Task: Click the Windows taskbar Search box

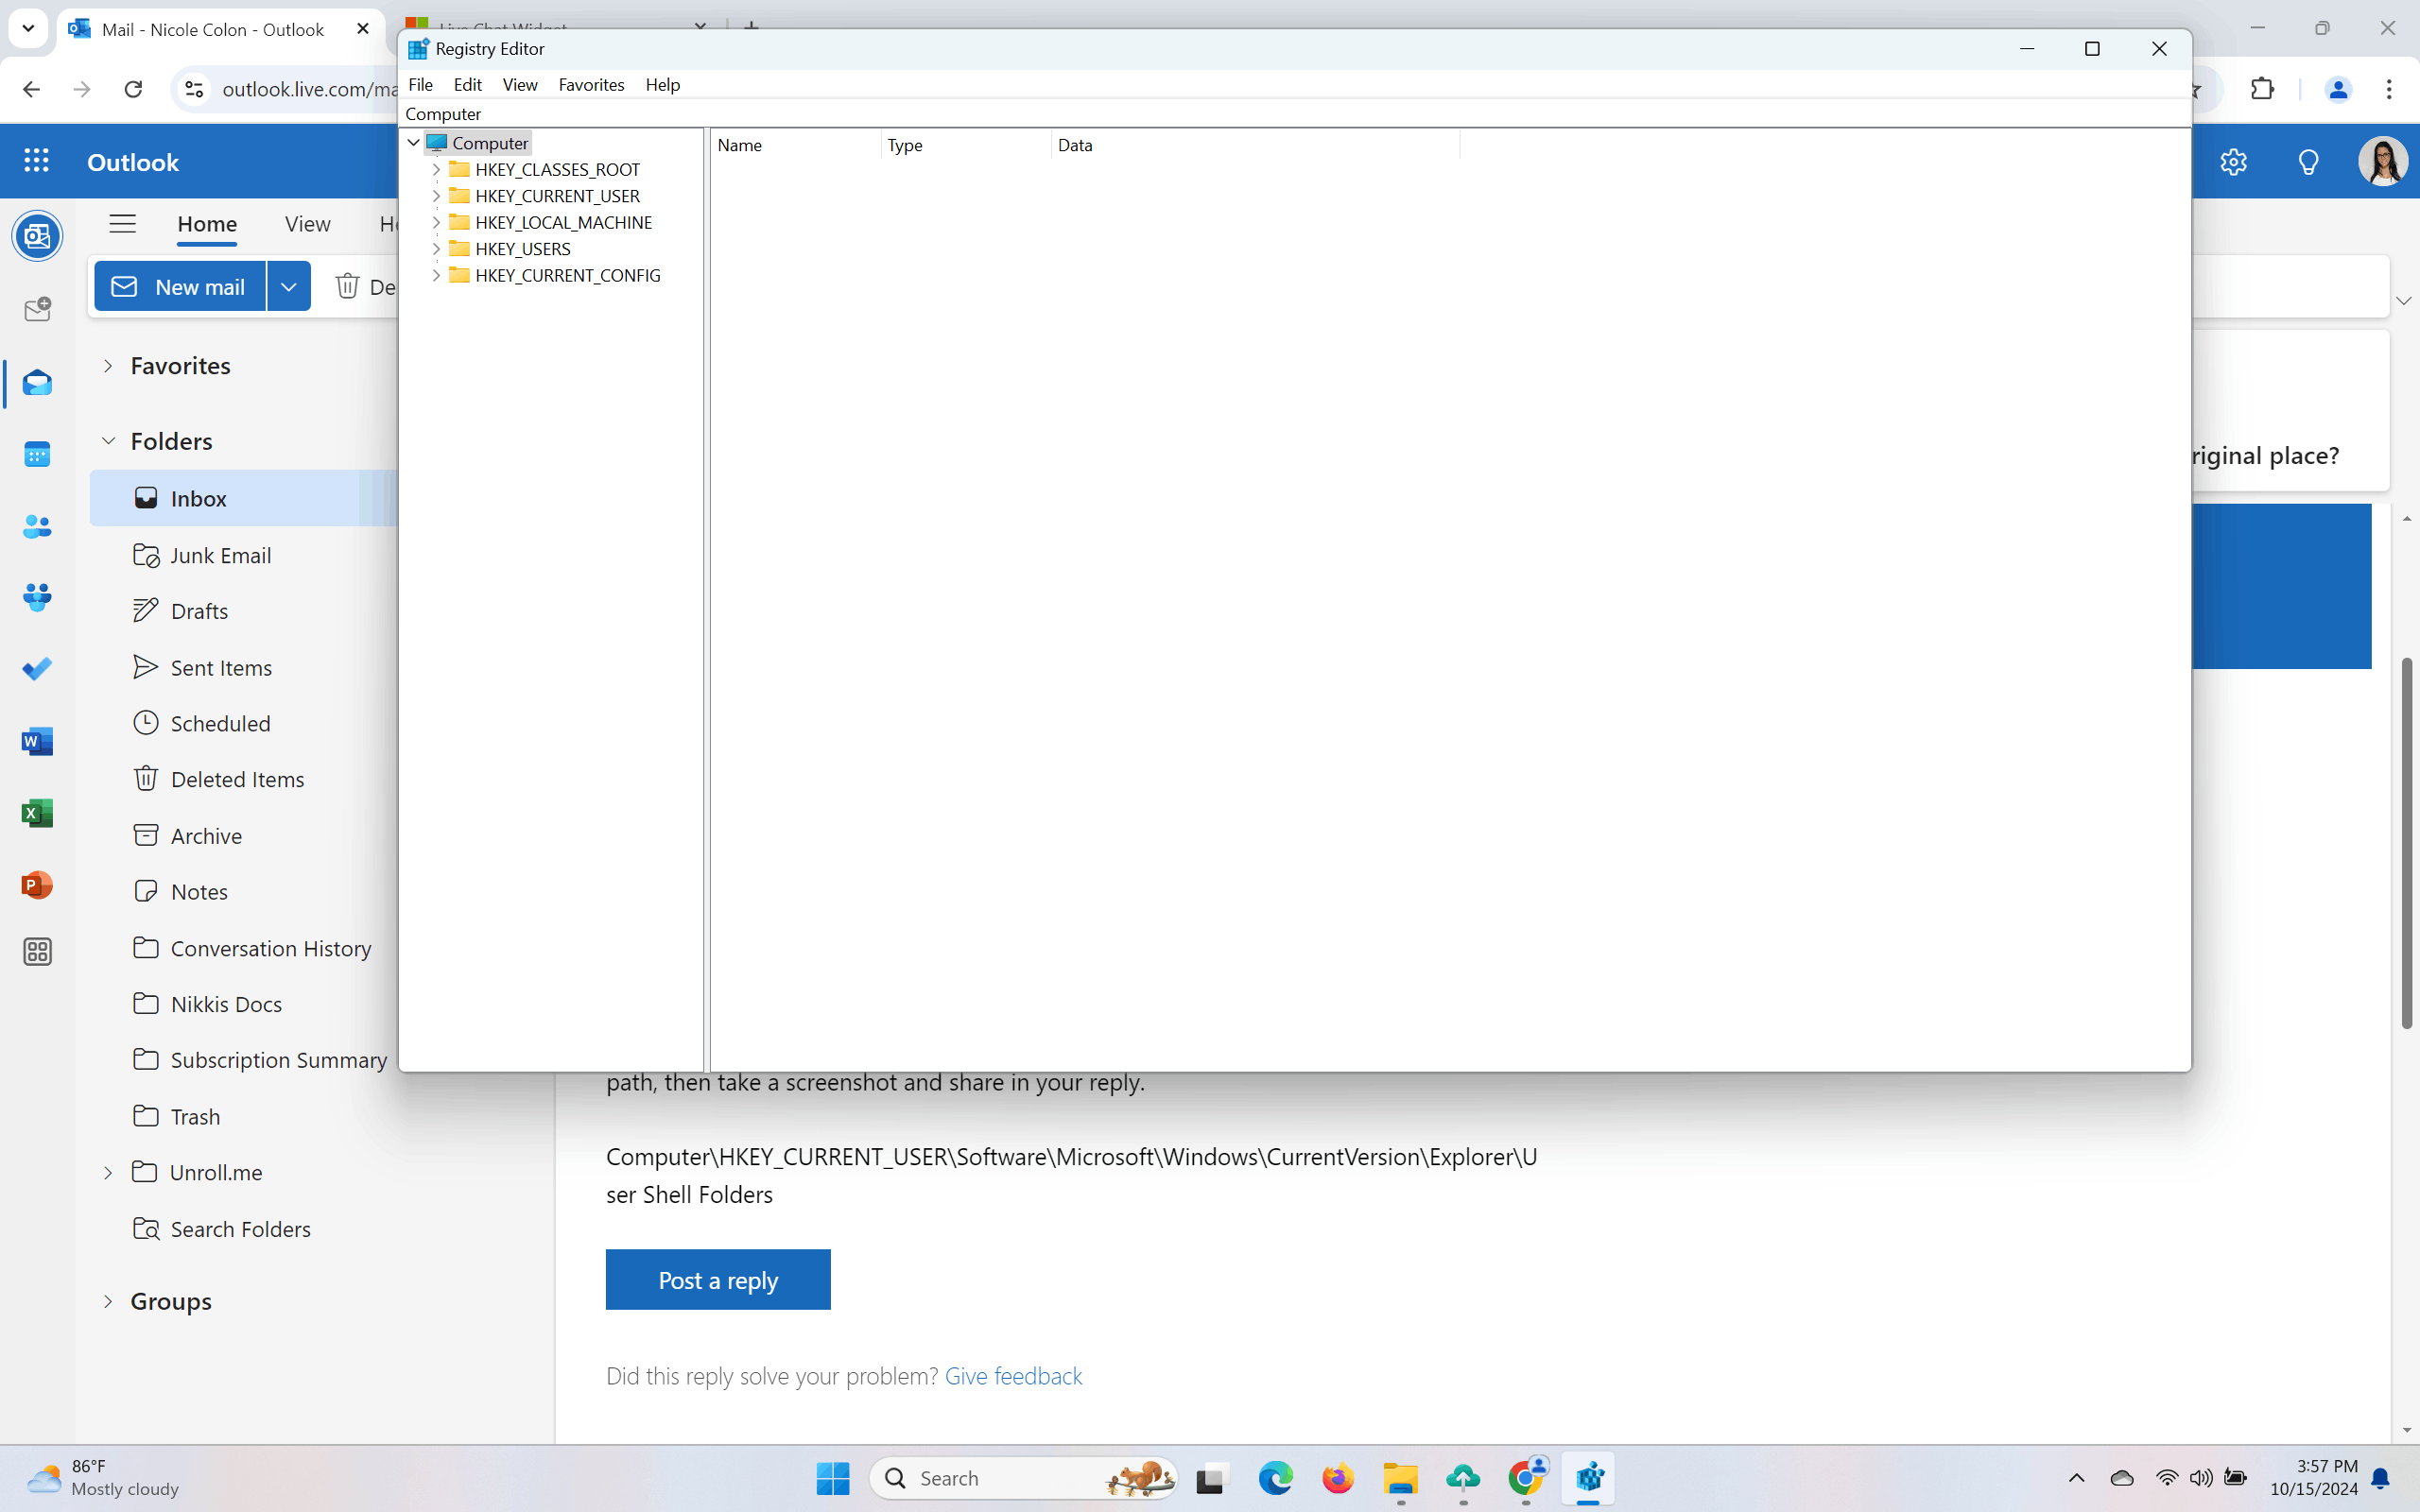Action: [x=1023, y=1478]
